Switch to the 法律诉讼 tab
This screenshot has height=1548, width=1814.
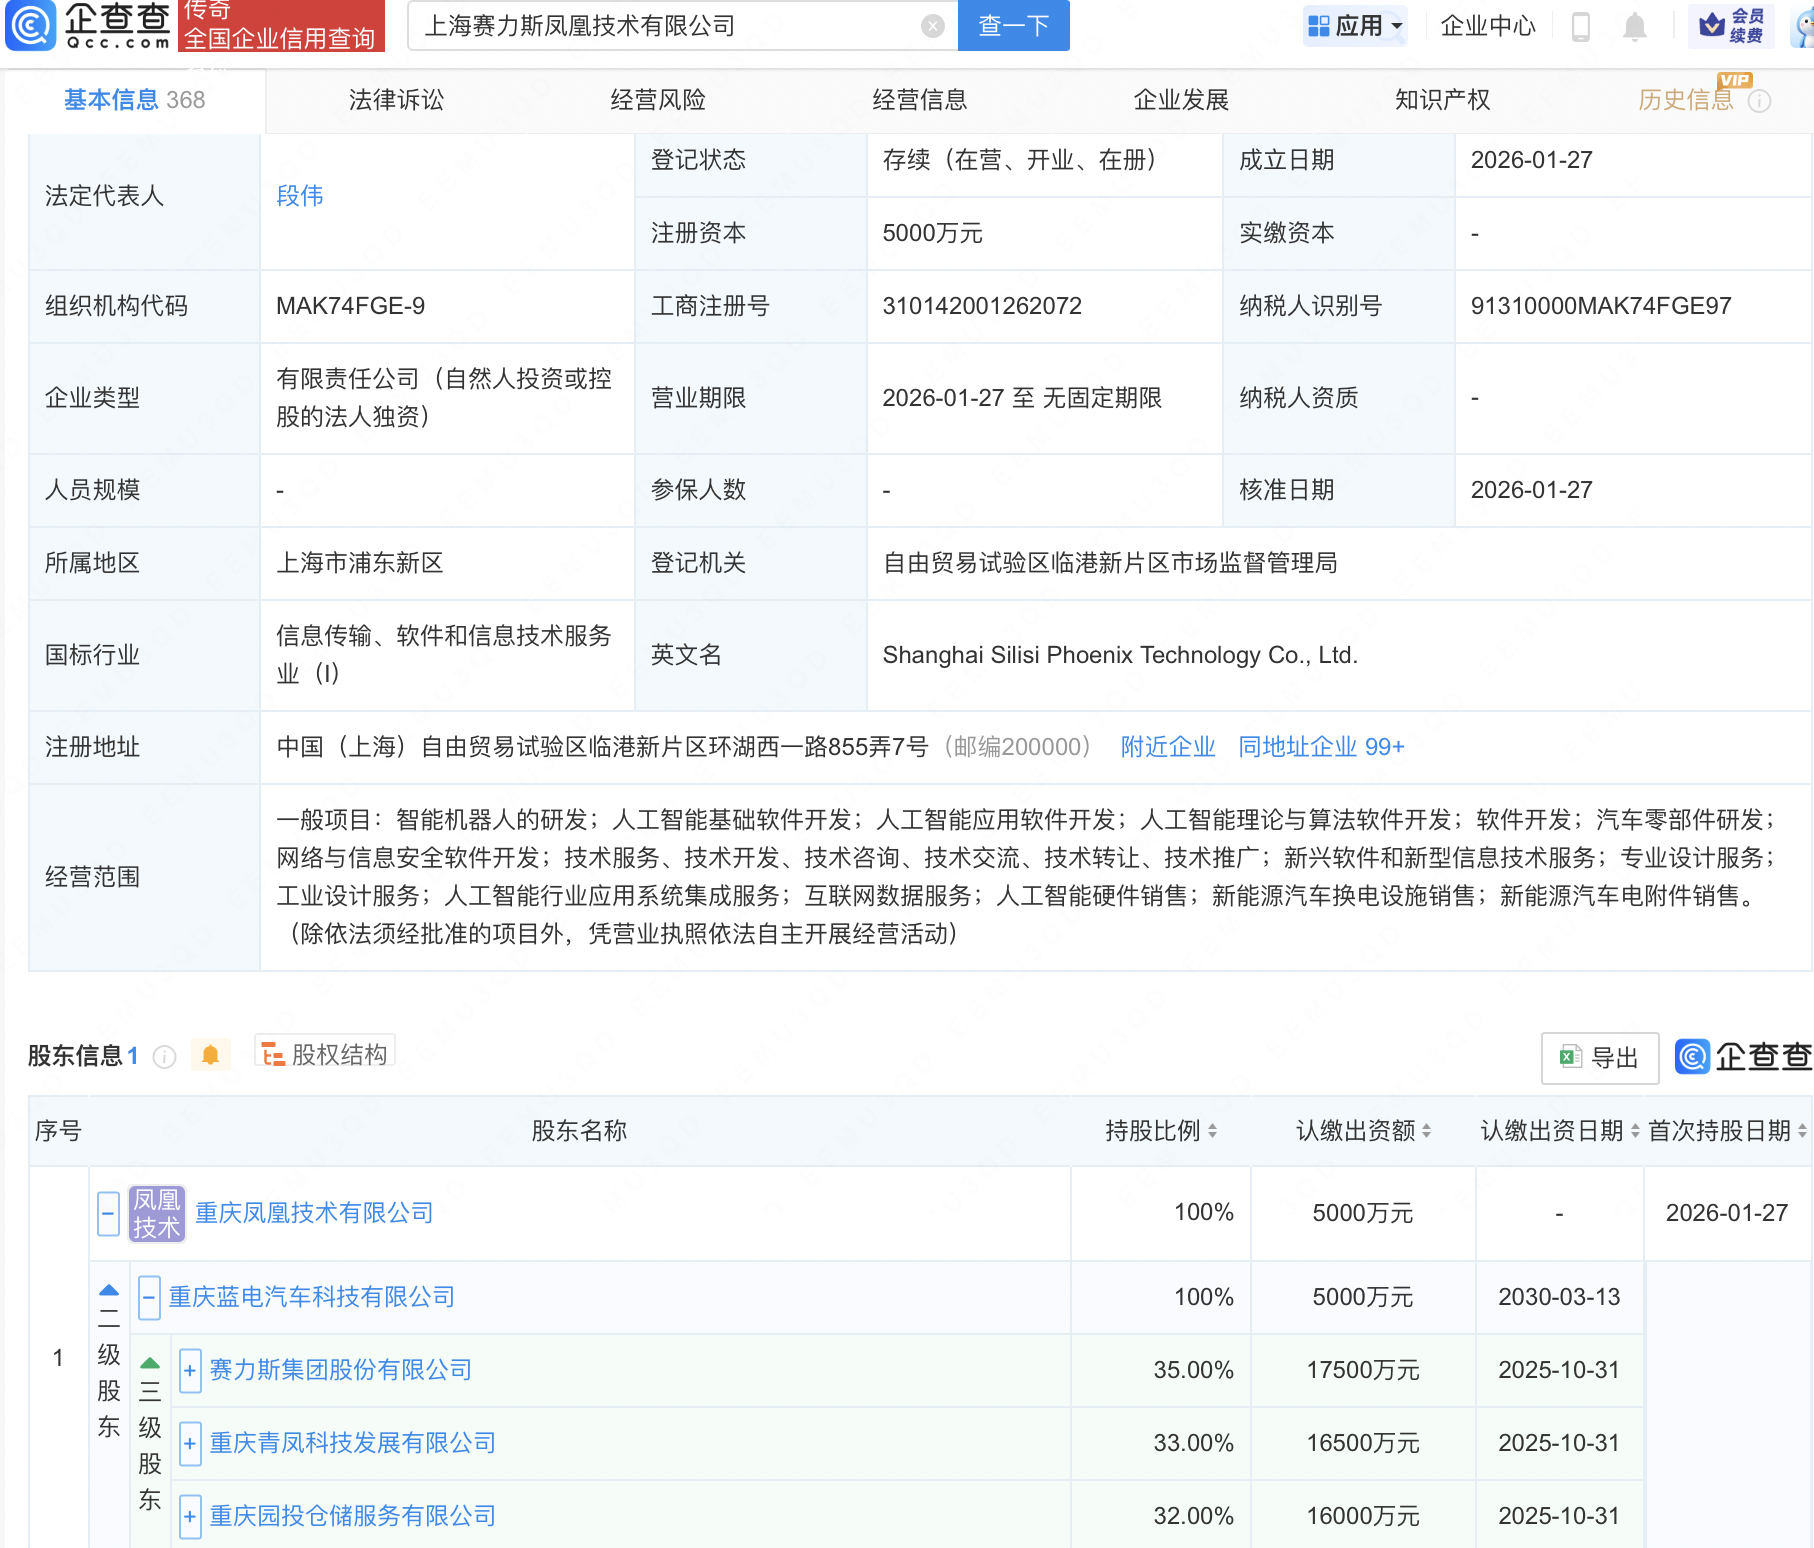[x=396, y=100]
